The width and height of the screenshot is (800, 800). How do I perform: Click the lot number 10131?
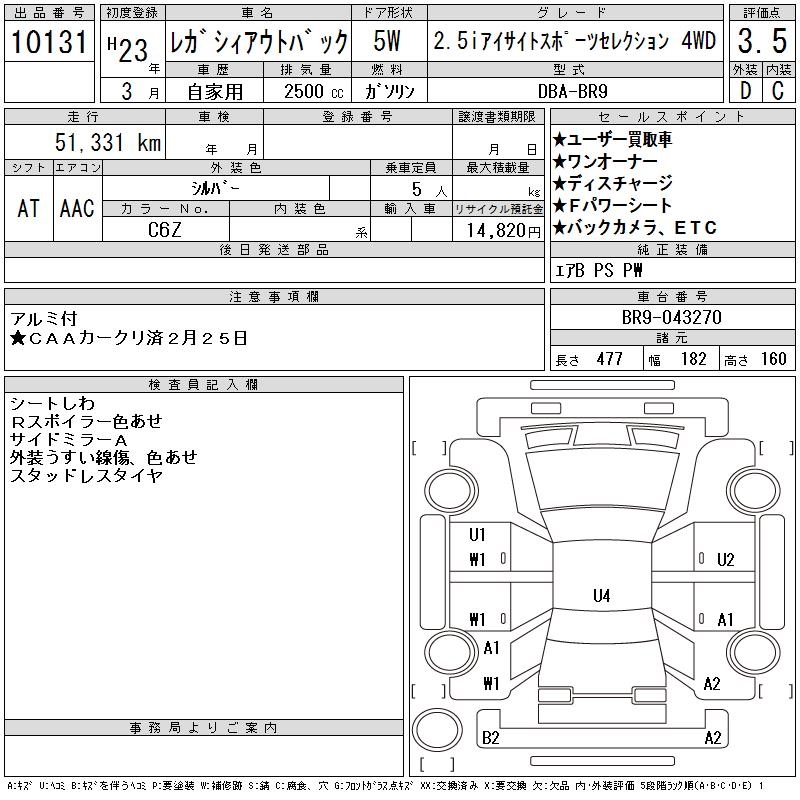(x=49, y=42)
